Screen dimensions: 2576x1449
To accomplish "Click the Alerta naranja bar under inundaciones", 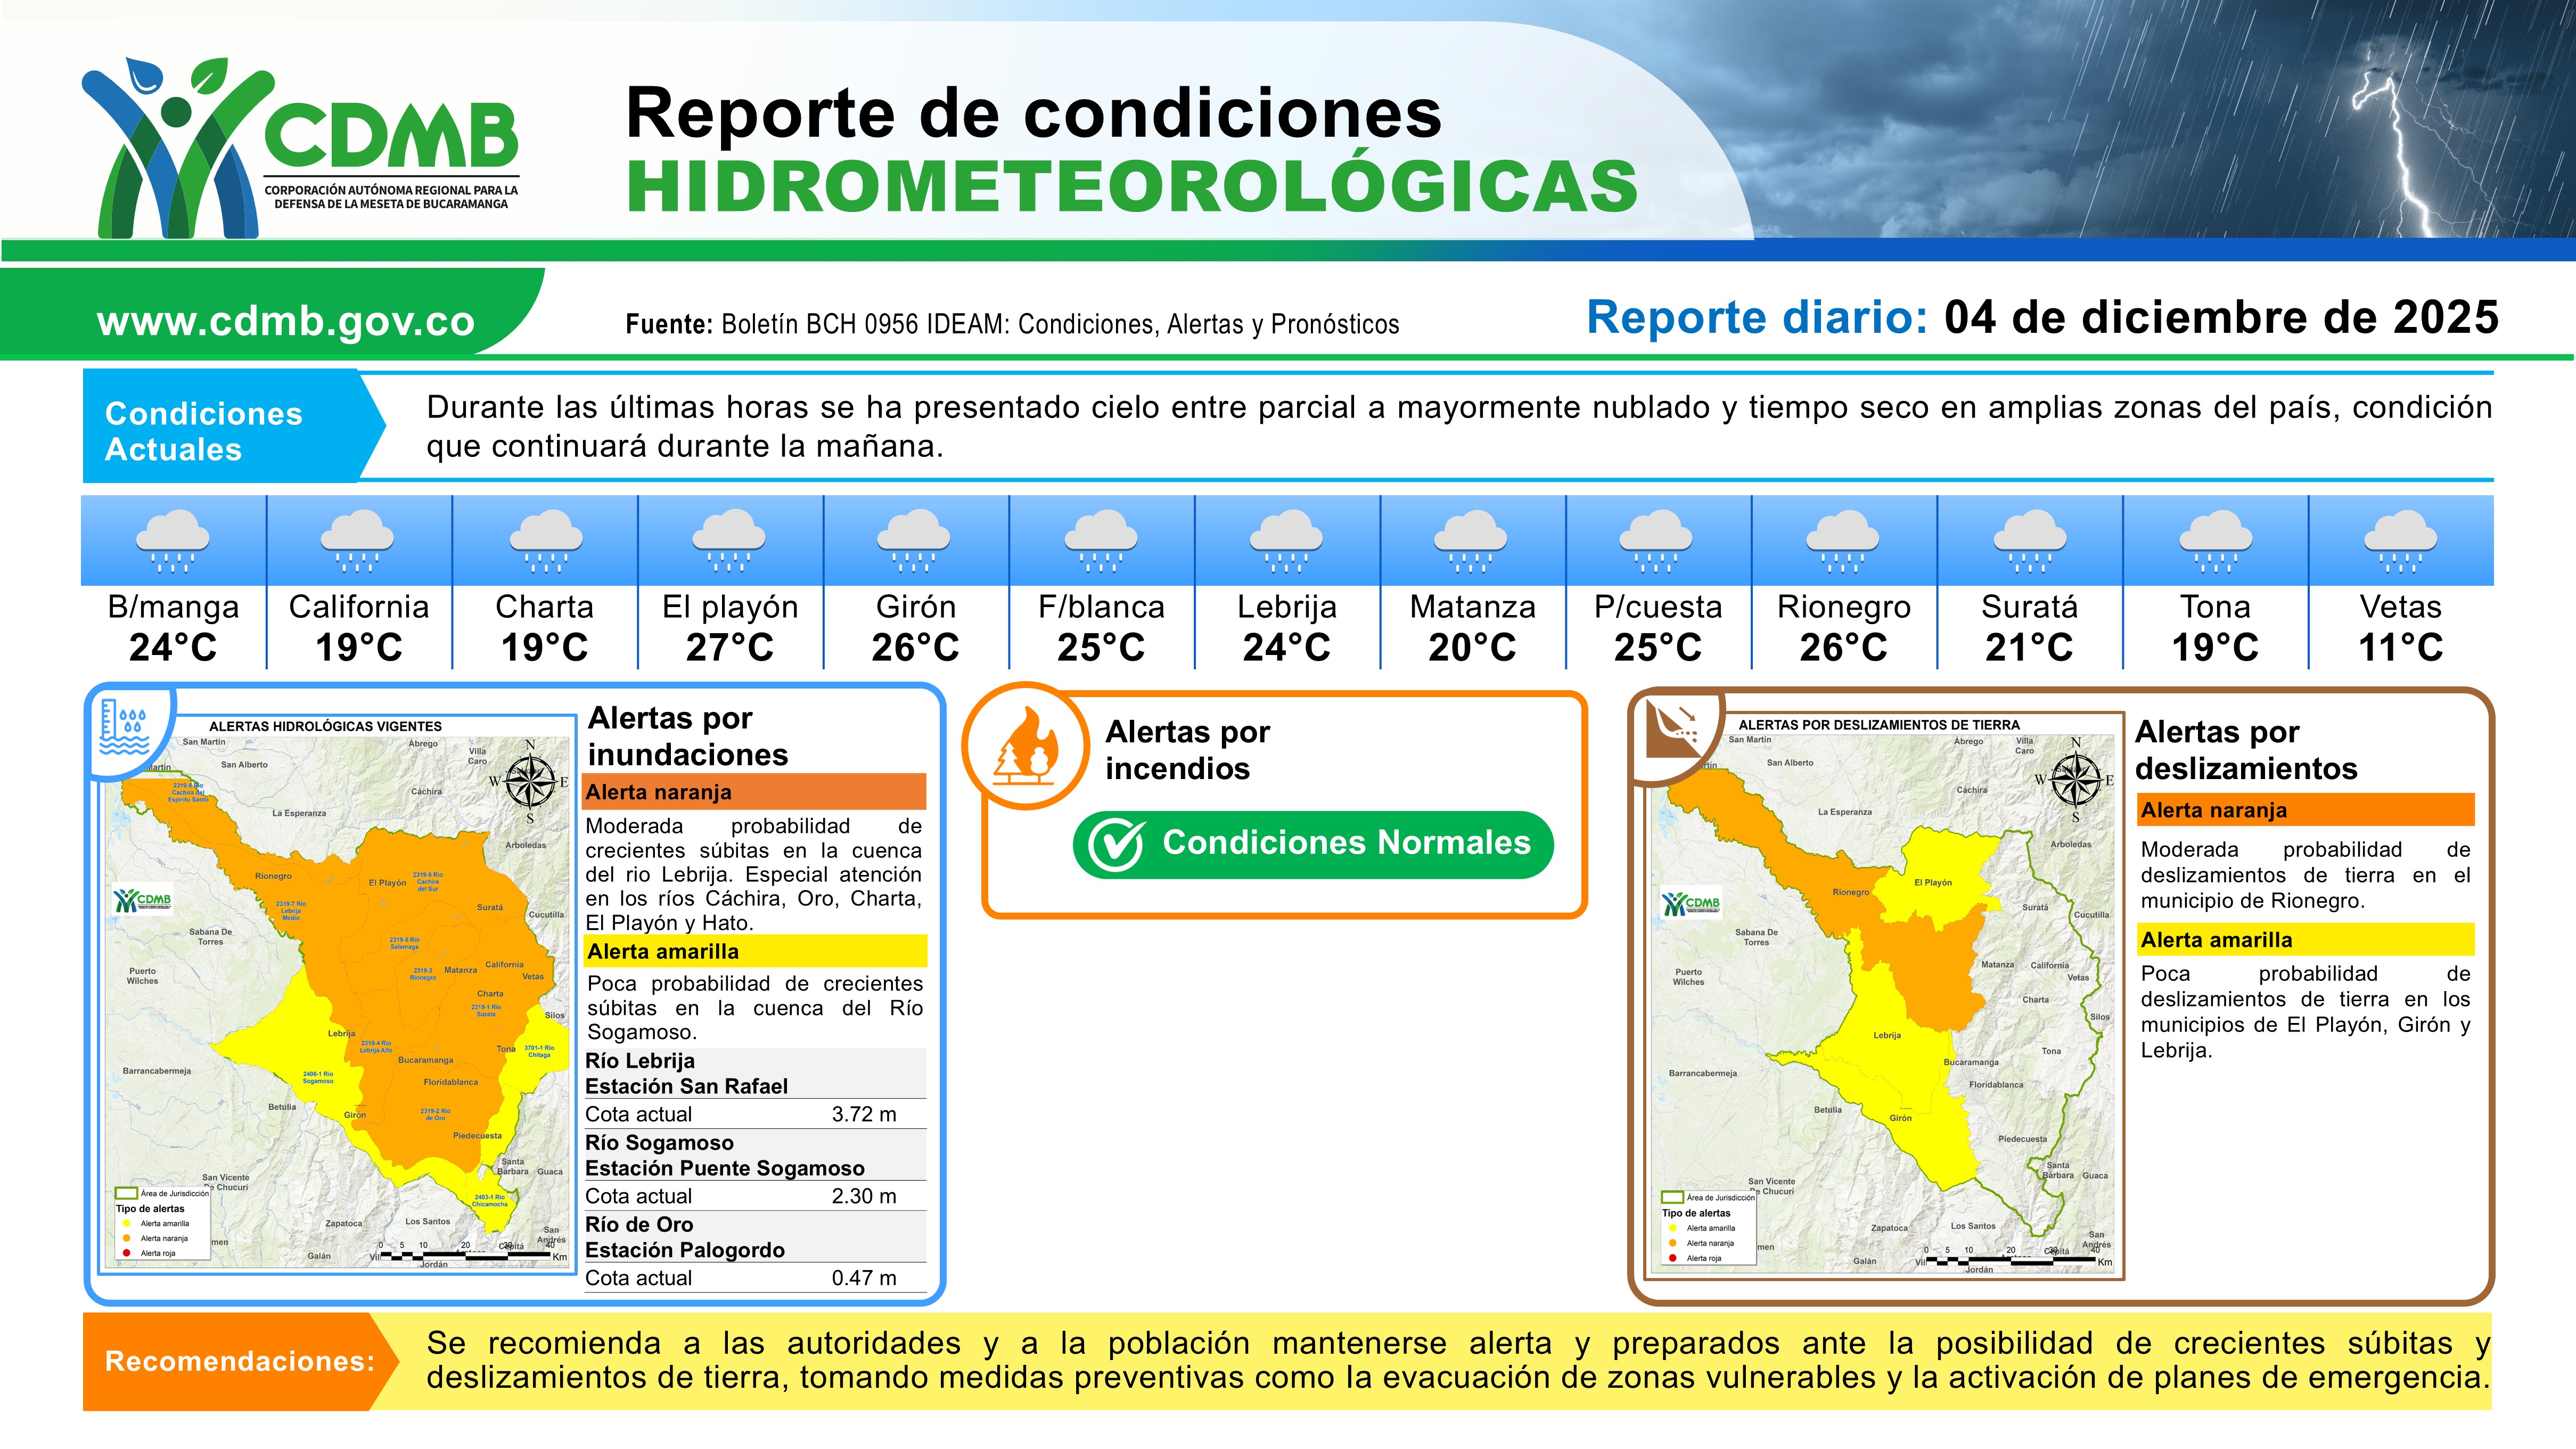I will (755, 792).
